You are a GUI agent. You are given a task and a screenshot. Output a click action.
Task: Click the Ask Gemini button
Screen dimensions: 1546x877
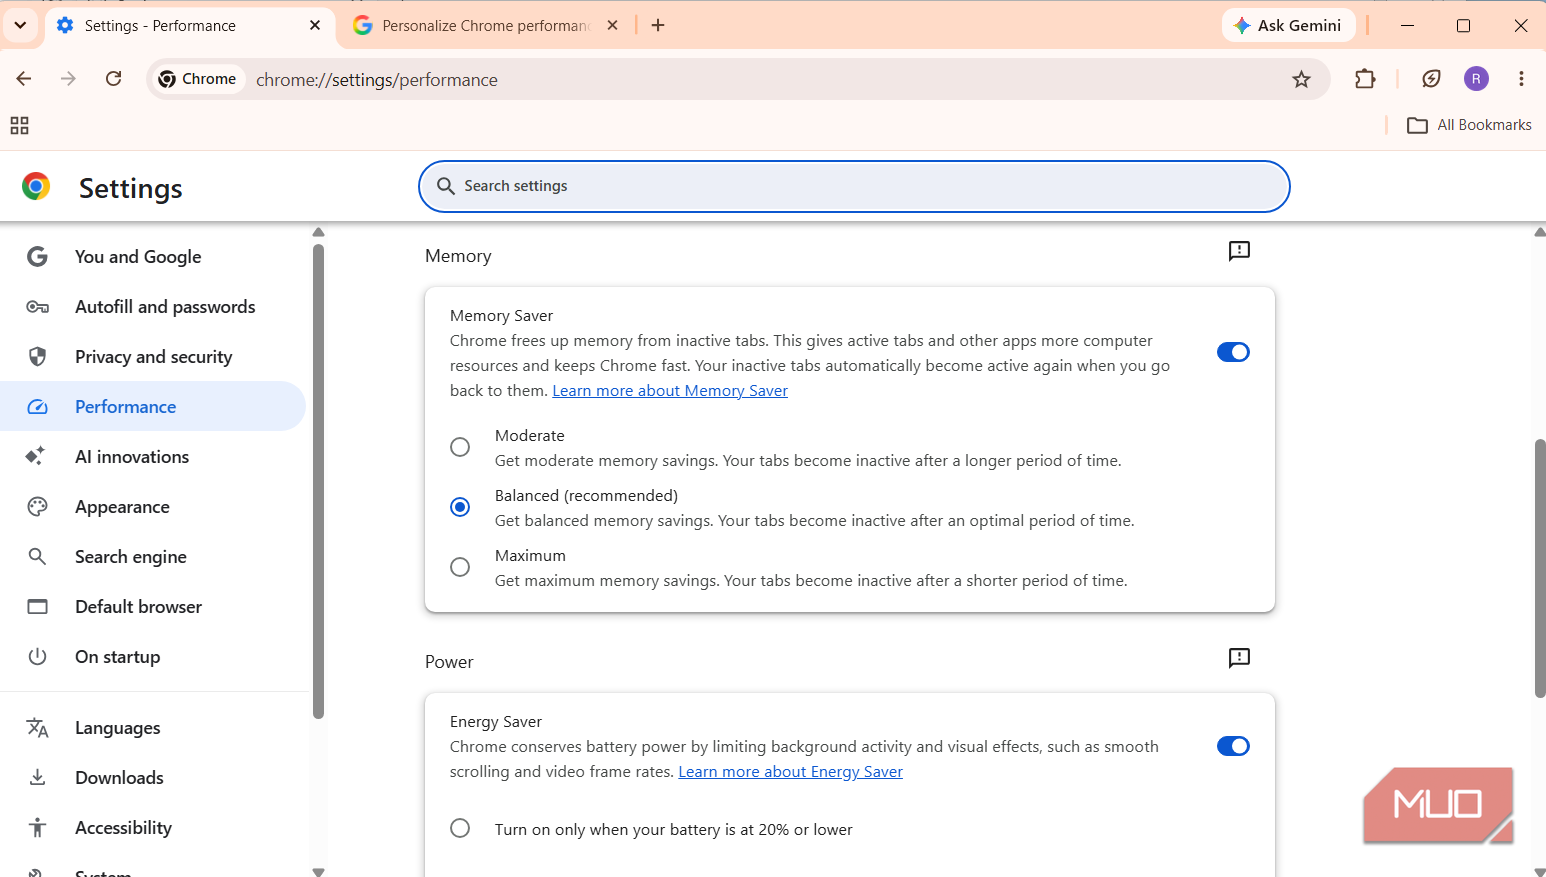(1288, 25)
